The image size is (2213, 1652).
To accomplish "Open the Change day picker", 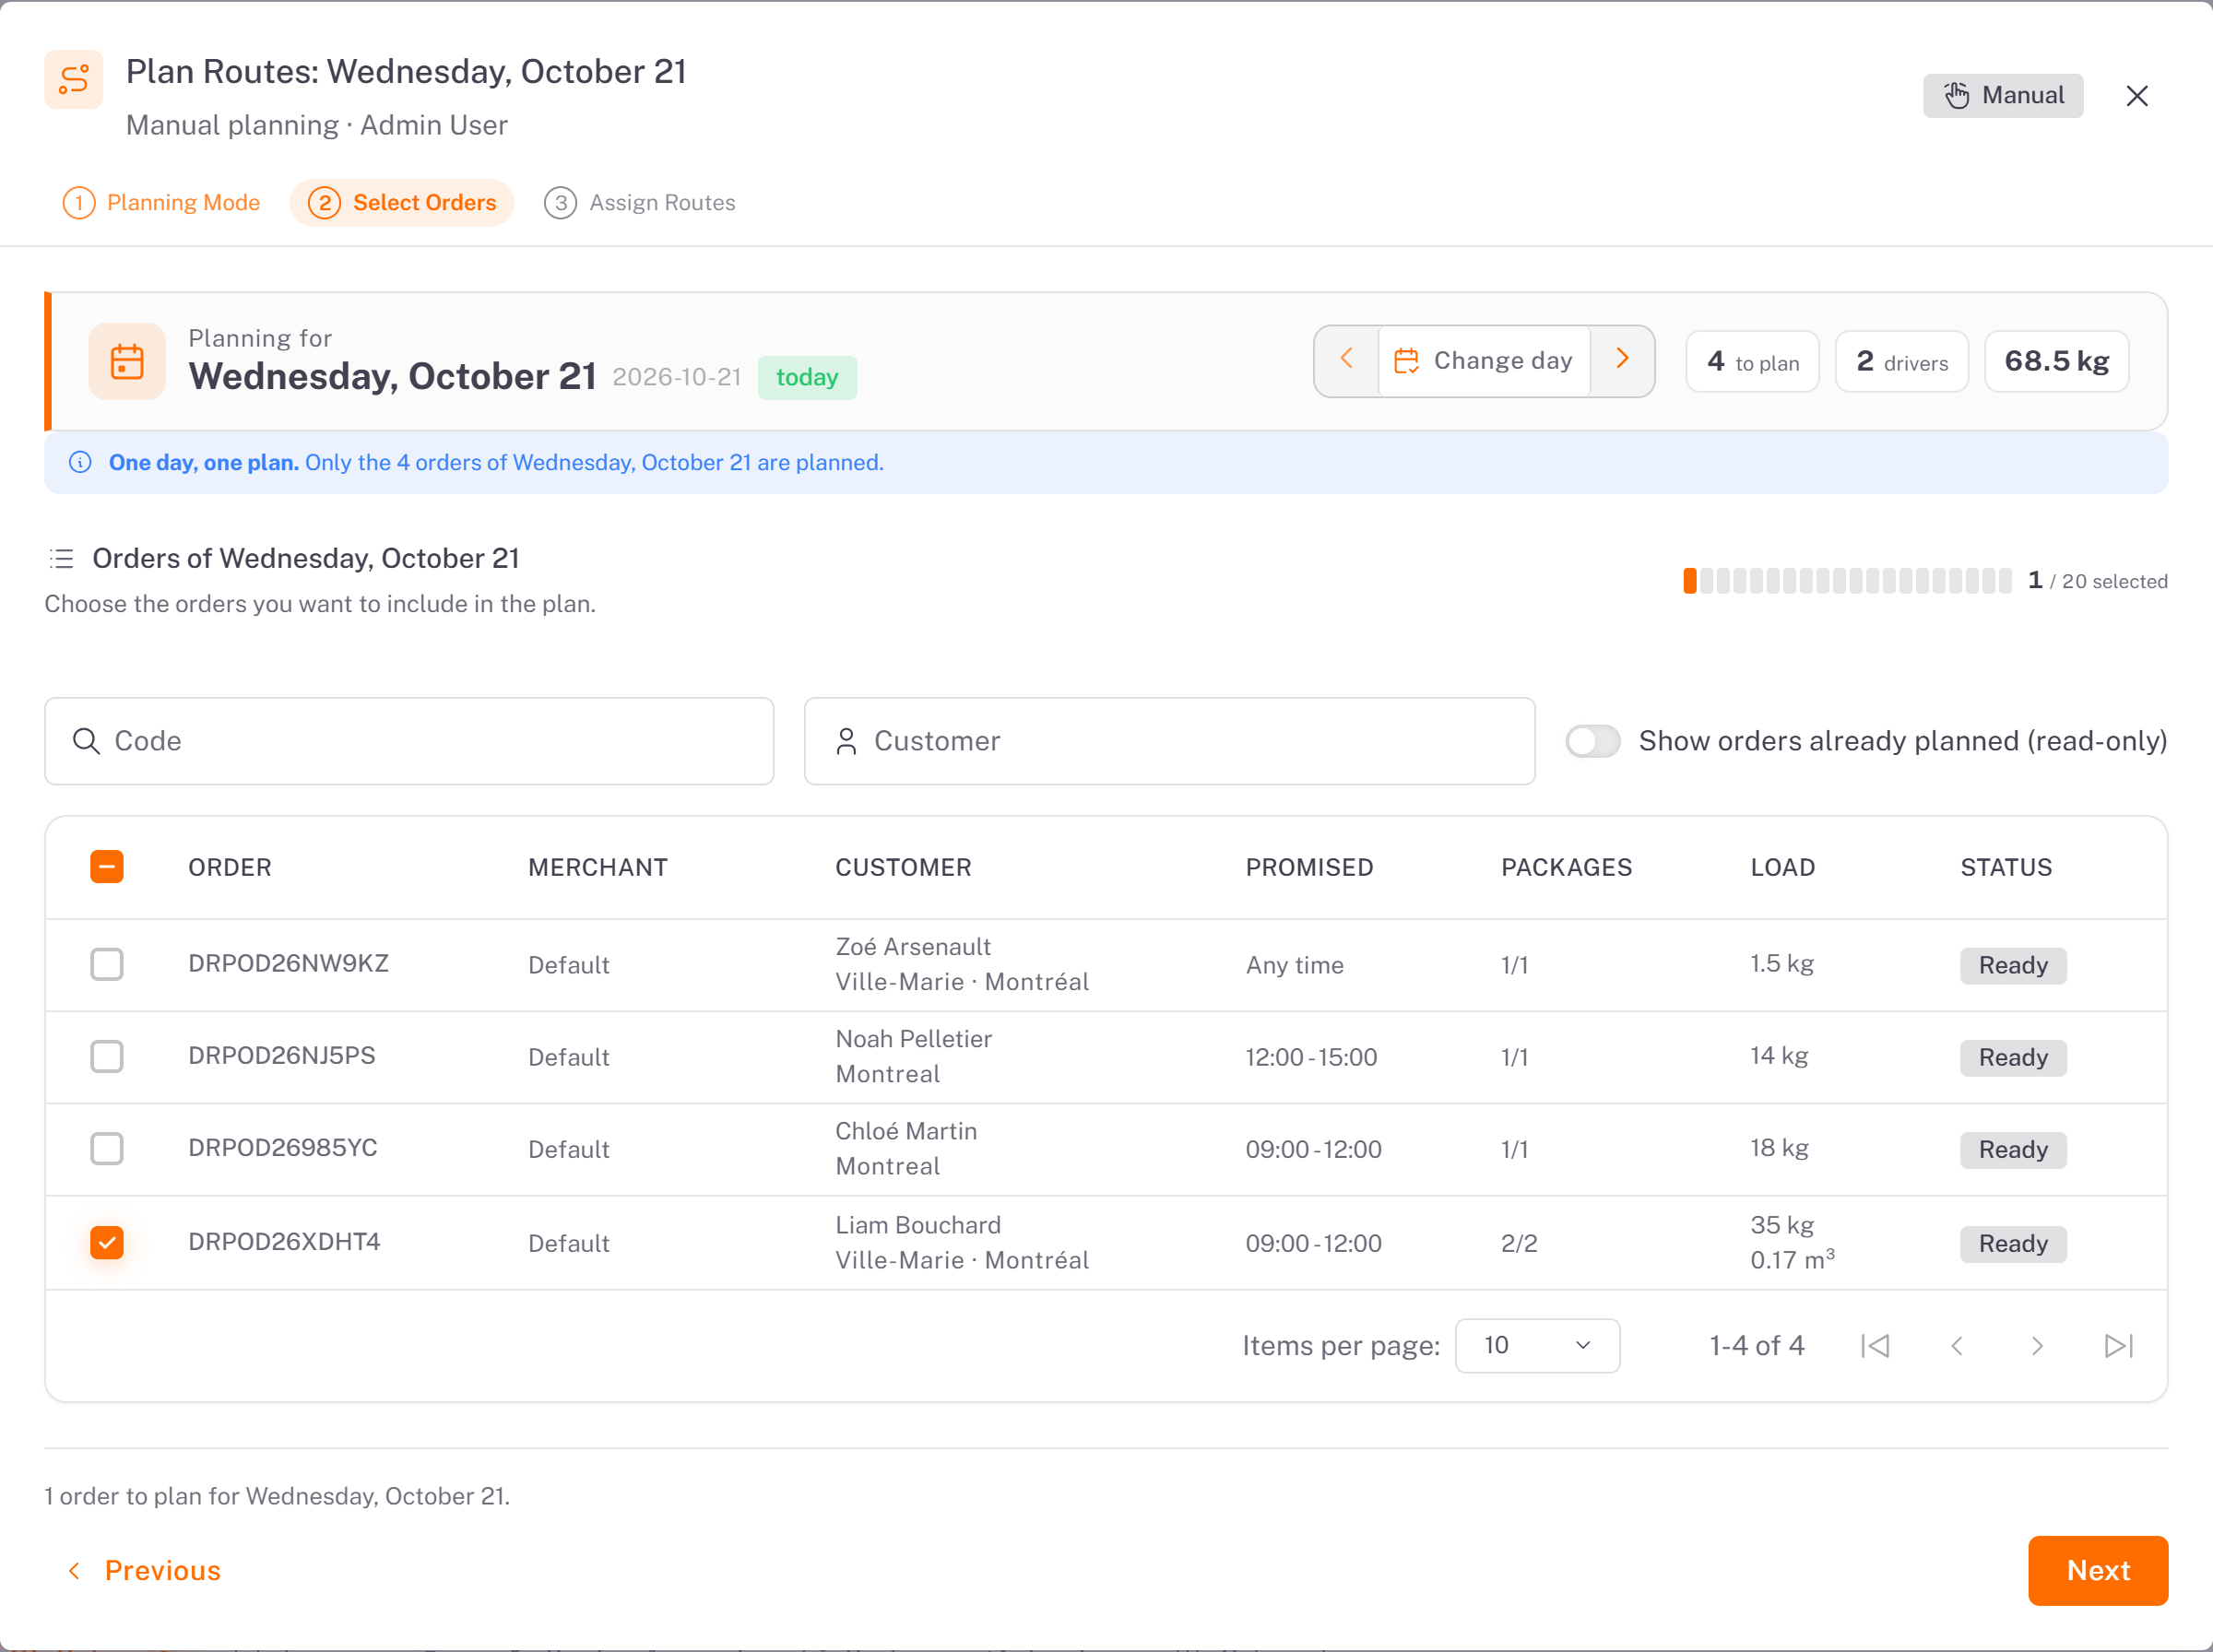I will pos(1484,361).
